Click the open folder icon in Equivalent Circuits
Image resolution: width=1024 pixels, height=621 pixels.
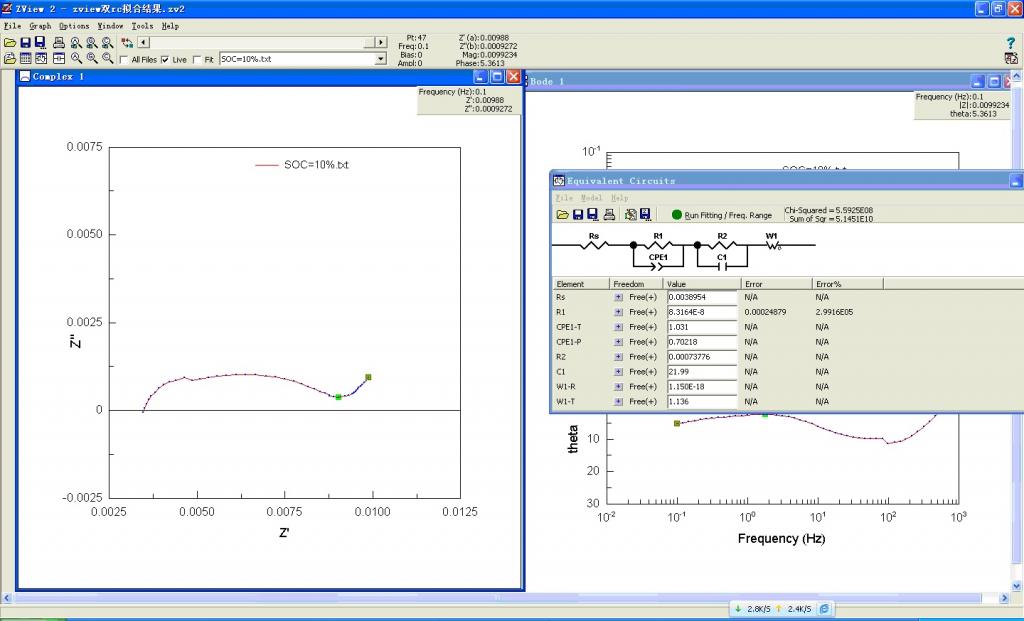pyautogui.click(x=562, y=214)
